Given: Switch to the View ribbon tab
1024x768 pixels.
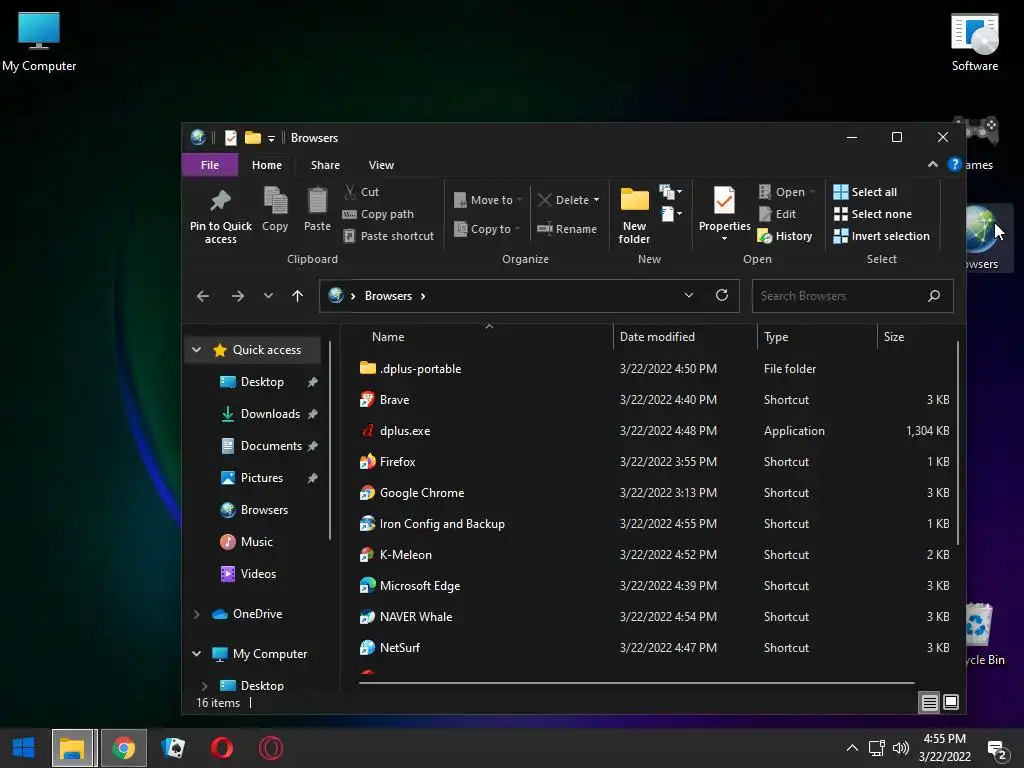Looking at the screenshot, I should (381, 165).
